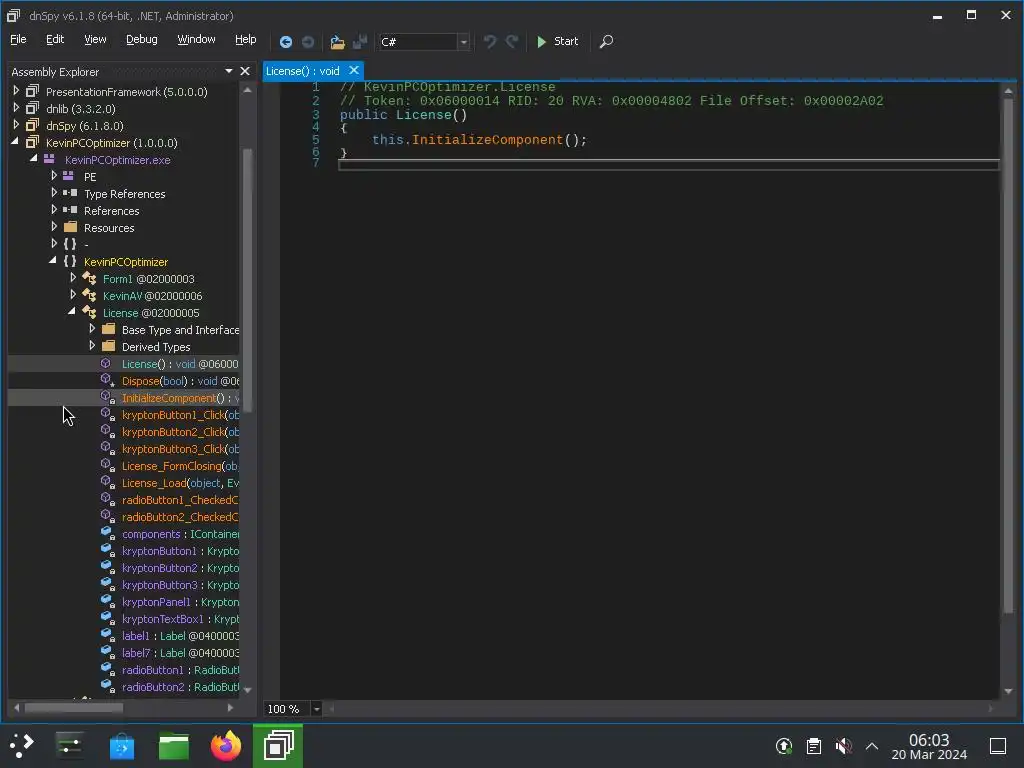The width and height of the screenshot is (1024, 768).
Task: Open the Debug menu
Action: pyautogui.click(x=142, y=39)
